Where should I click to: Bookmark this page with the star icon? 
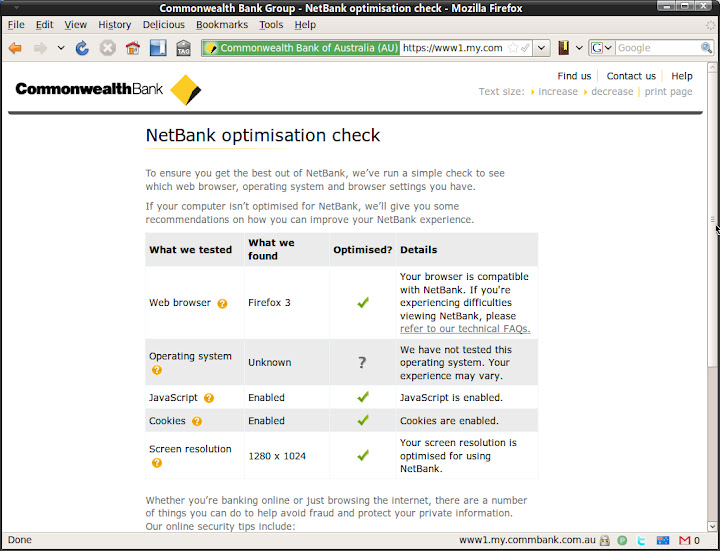coord(513,48)
